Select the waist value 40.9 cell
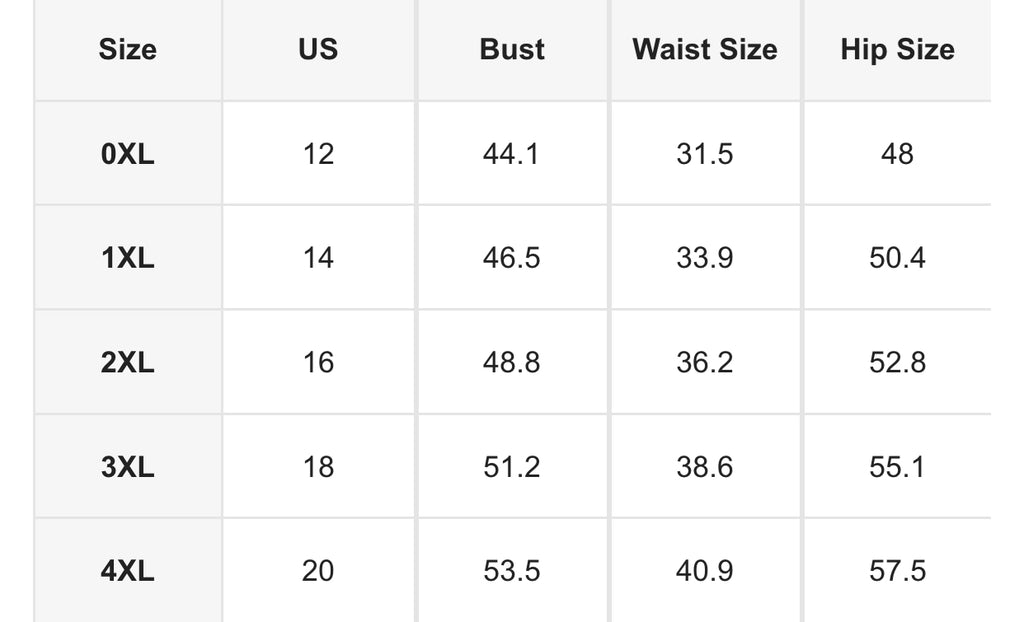Screen dimensions: 1024x622 [705, 570]
